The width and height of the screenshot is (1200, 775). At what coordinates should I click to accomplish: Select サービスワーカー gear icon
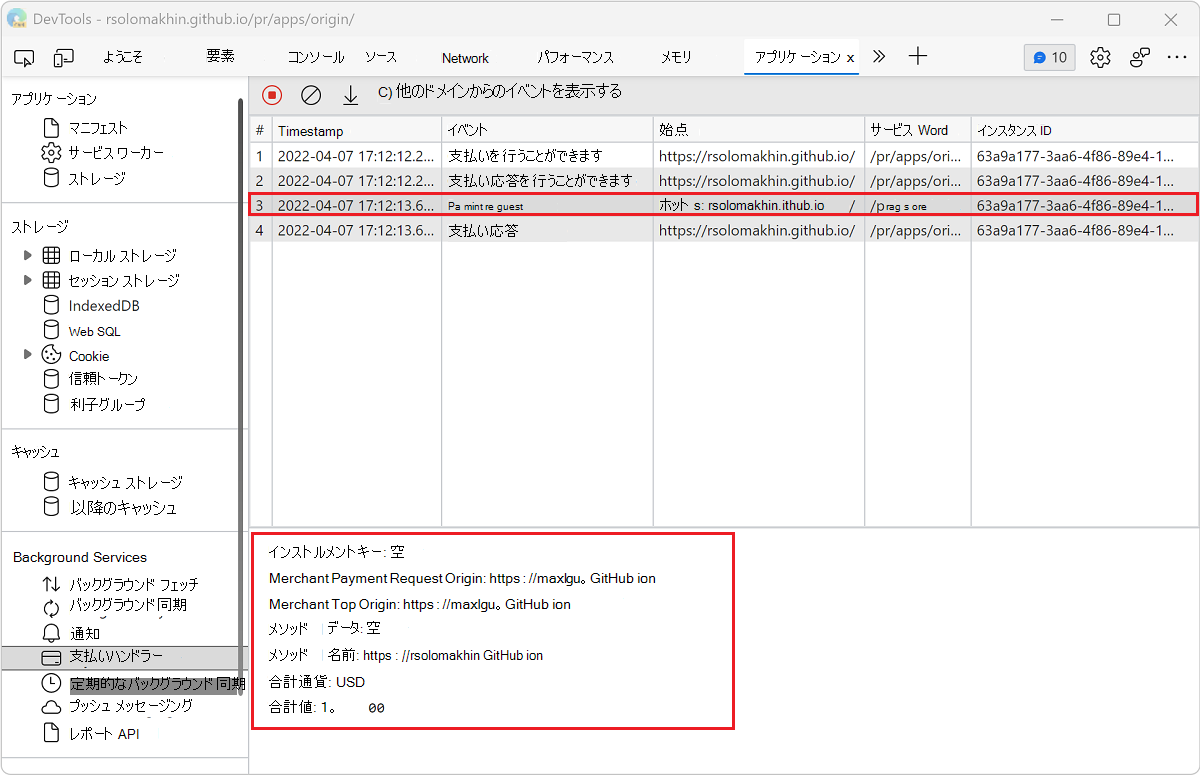tap(51, 153)
